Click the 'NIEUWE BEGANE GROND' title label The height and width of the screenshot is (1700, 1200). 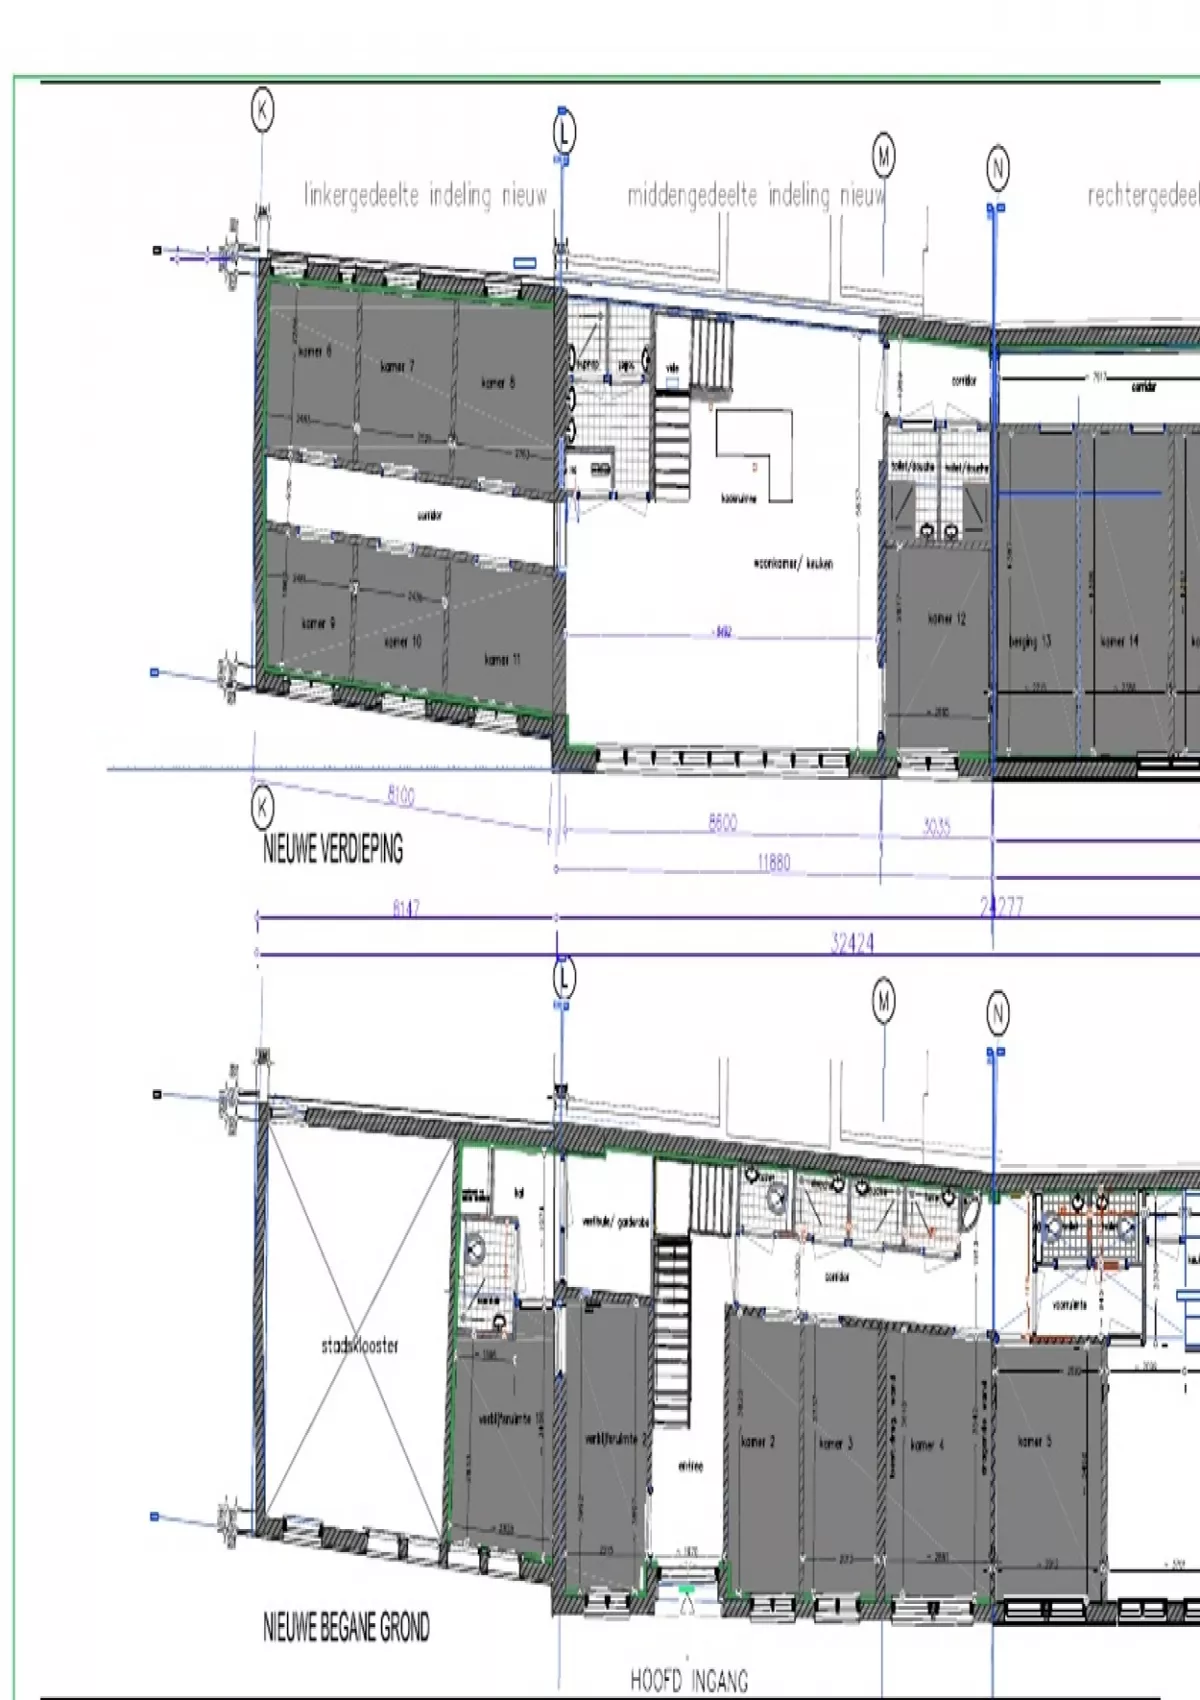click(x=346, y=1627)
